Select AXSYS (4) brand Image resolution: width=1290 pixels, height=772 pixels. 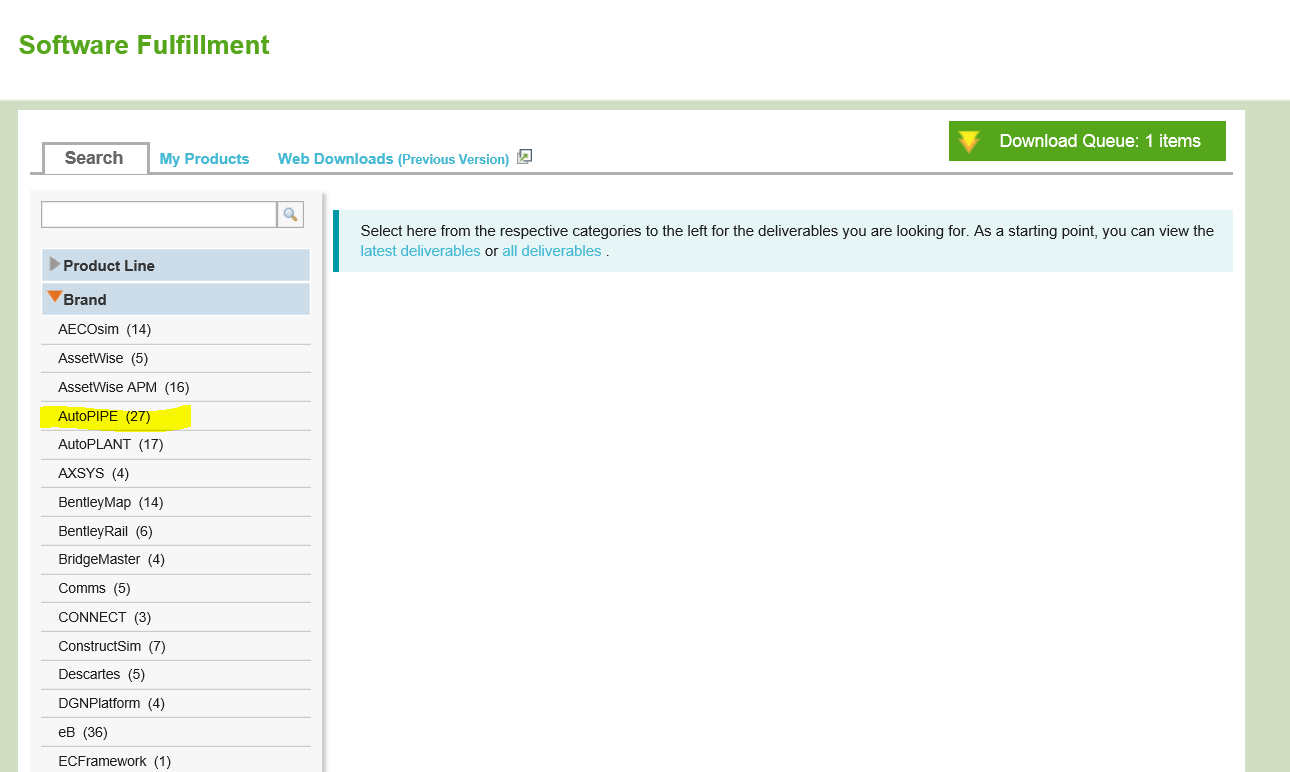click(x=94, y=473)
